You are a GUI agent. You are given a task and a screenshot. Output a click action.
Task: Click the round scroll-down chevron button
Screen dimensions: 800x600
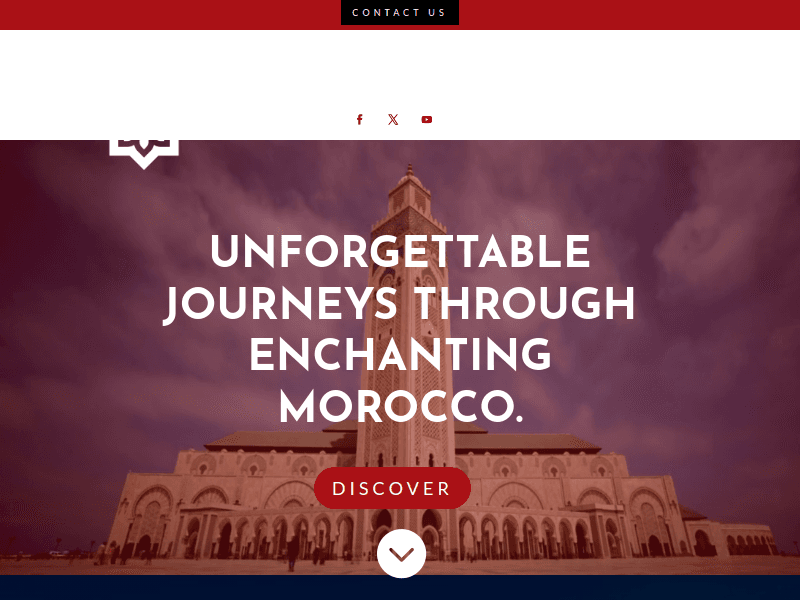(402, 554)
